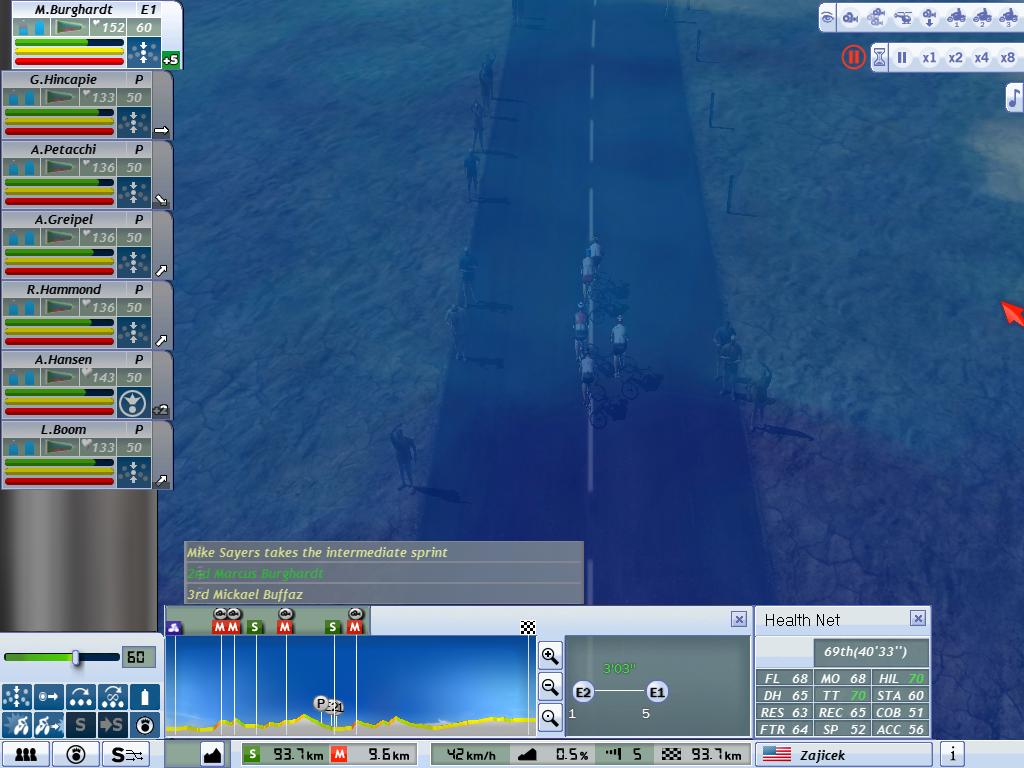Click the info button beside Zajicek
Image resolution: width=1024 pixels, height=768 pixels.
pyautogui.click(x=953, y=754)
